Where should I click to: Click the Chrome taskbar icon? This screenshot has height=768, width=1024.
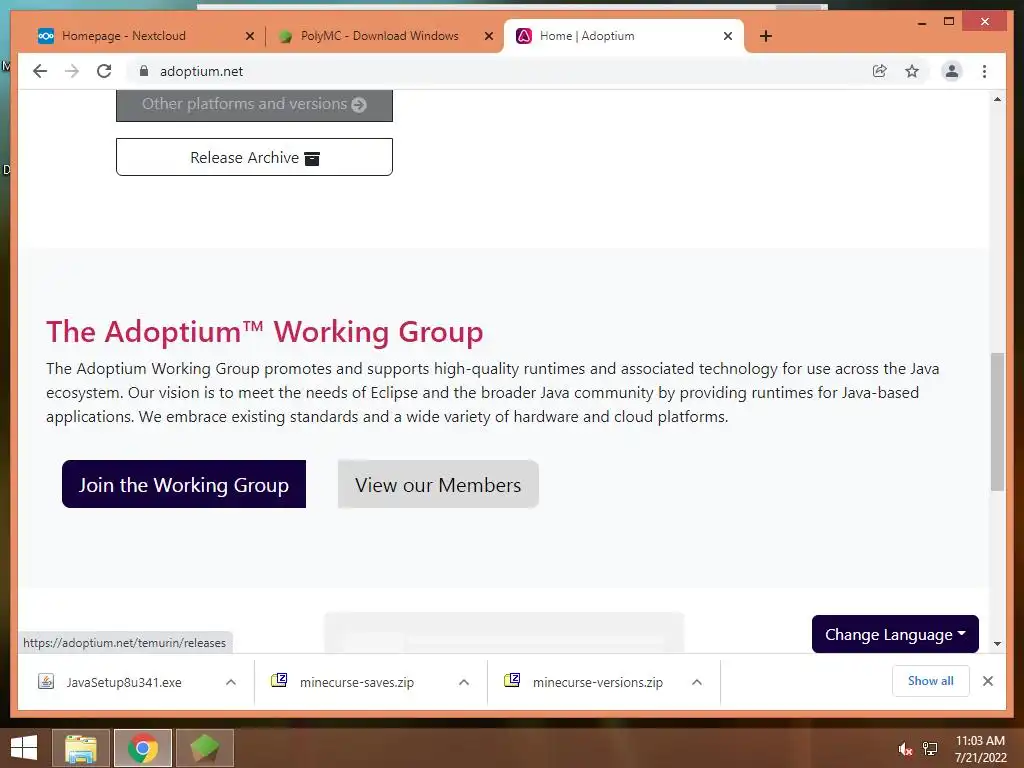[143, 748]
